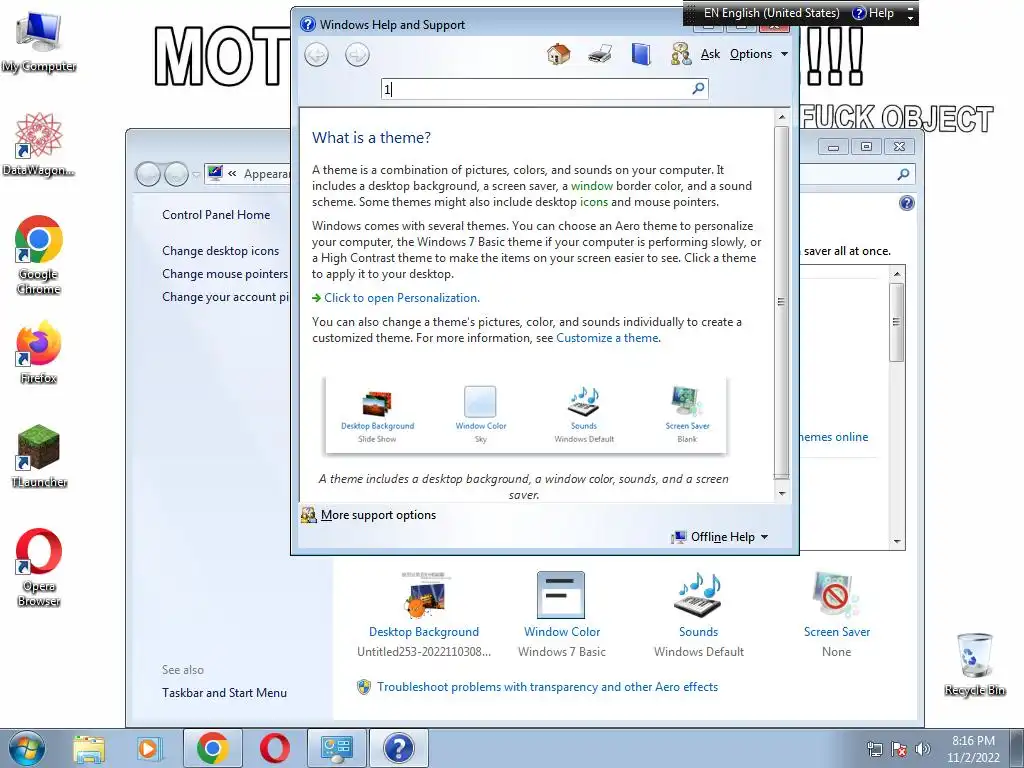
Task: Click the theme components illustration image
Action: [x=526, y=415]
